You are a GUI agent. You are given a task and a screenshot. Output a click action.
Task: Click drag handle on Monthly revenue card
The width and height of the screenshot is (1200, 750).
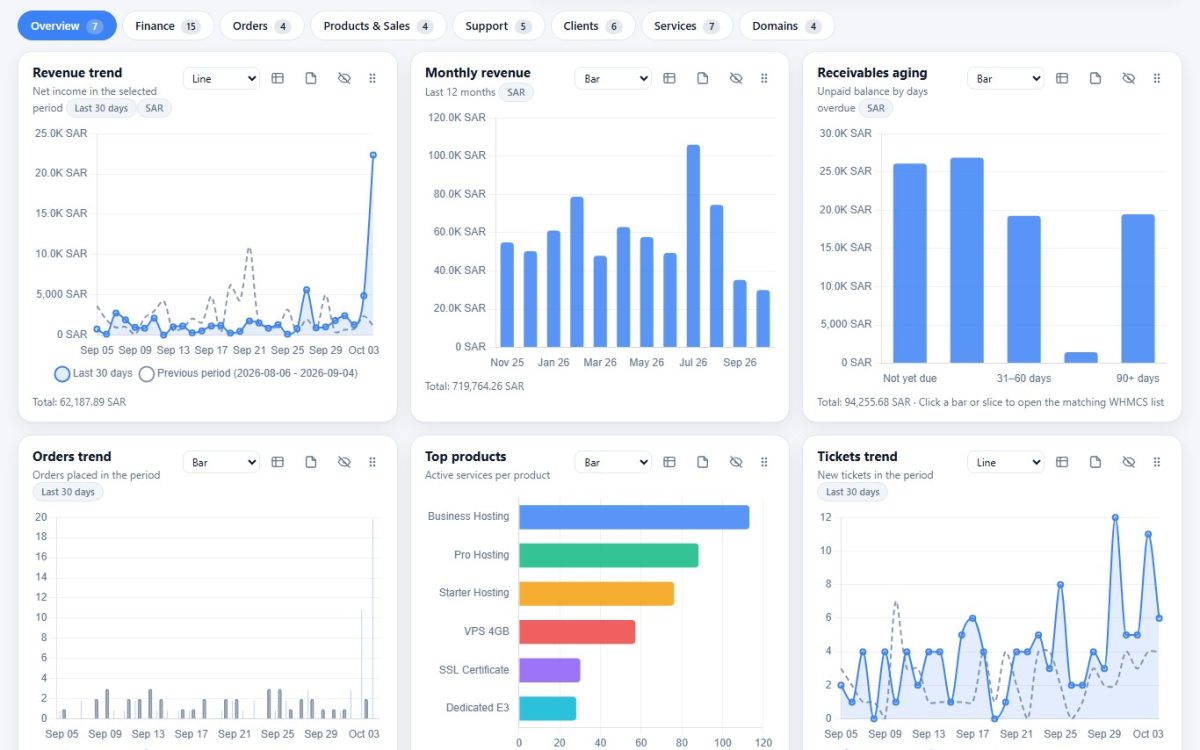pos(764,78)
